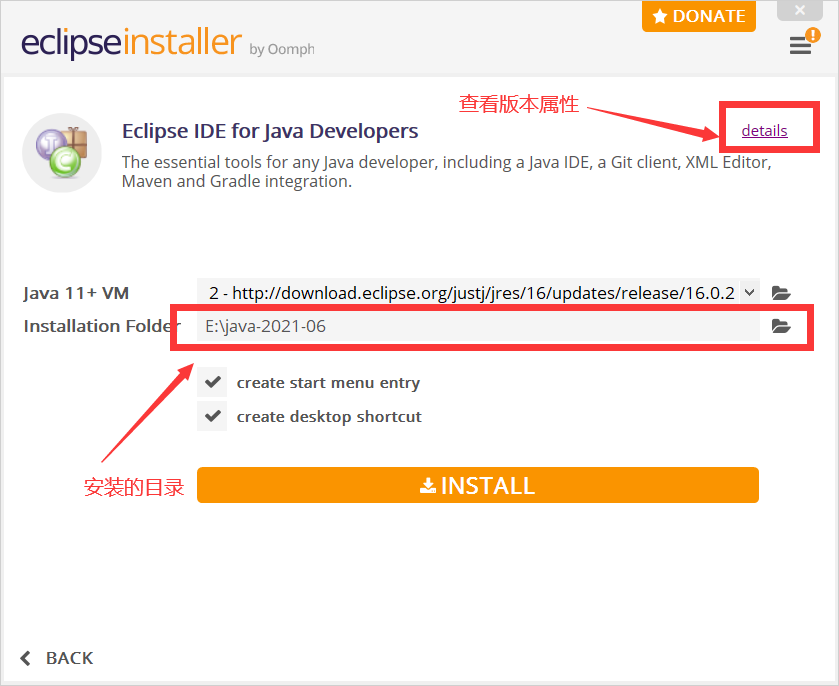Open the JRE selection combo box
The width and height of the screenshot is (839, 686).
[470, 293]
